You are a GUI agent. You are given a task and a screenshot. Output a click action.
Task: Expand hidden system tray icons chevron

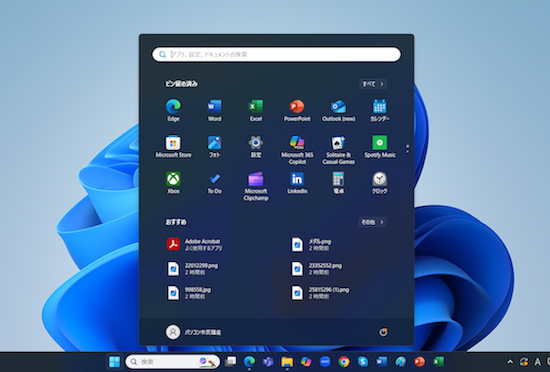pos(510,361)
